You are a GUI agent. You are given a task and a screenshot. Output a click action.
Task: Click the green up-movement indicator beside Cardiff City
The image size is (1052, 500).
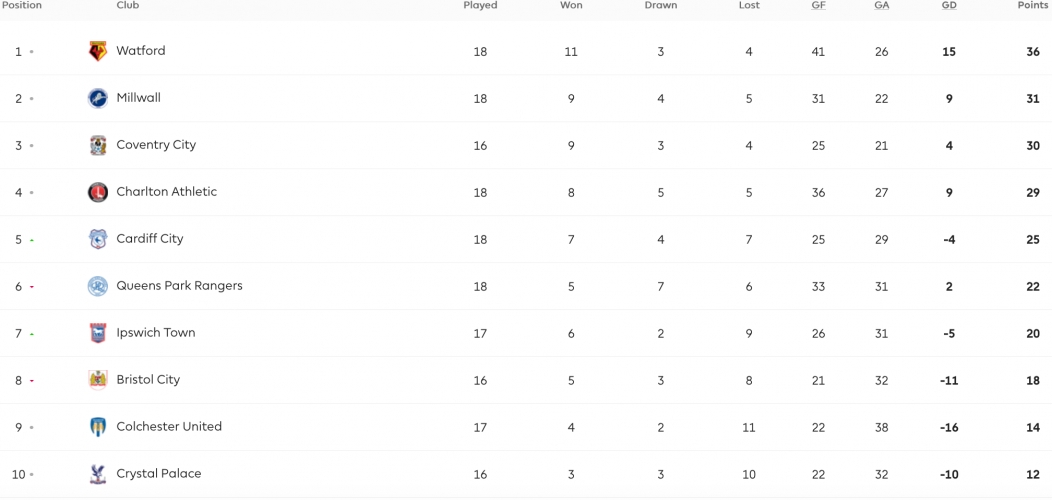click(32, 240)
